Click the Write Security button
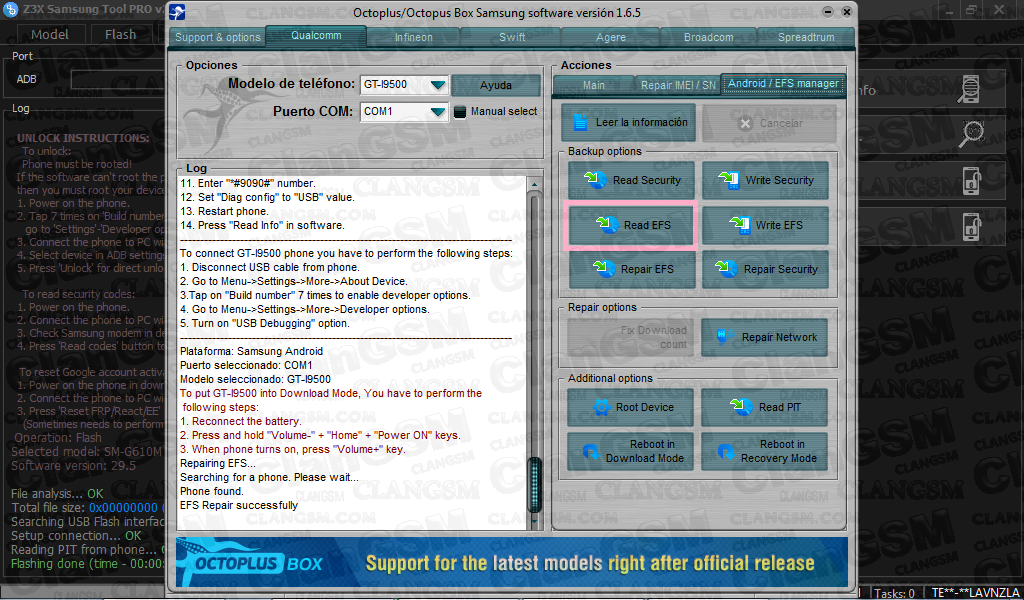The image size is (1024, 600). pyautogui.click(x=765, y=180)
